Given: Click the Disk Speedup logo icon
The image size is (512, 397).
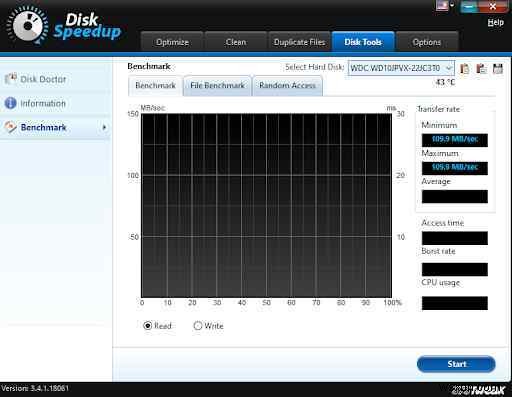Looking at the screenshot, I should tap(27, 25).
